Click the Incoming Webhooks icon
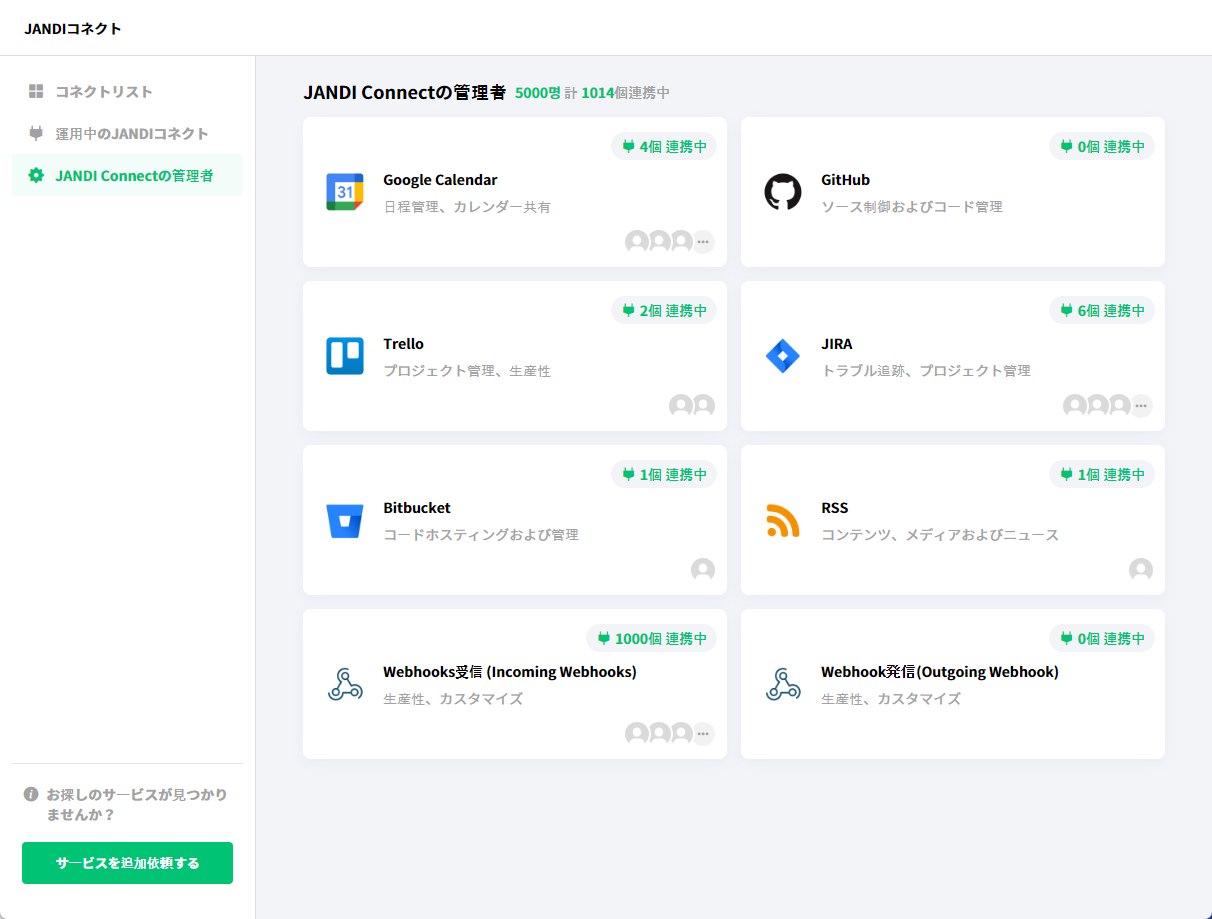The height and width of the screenshot is (919, 1212). click(x=345, y=684)
